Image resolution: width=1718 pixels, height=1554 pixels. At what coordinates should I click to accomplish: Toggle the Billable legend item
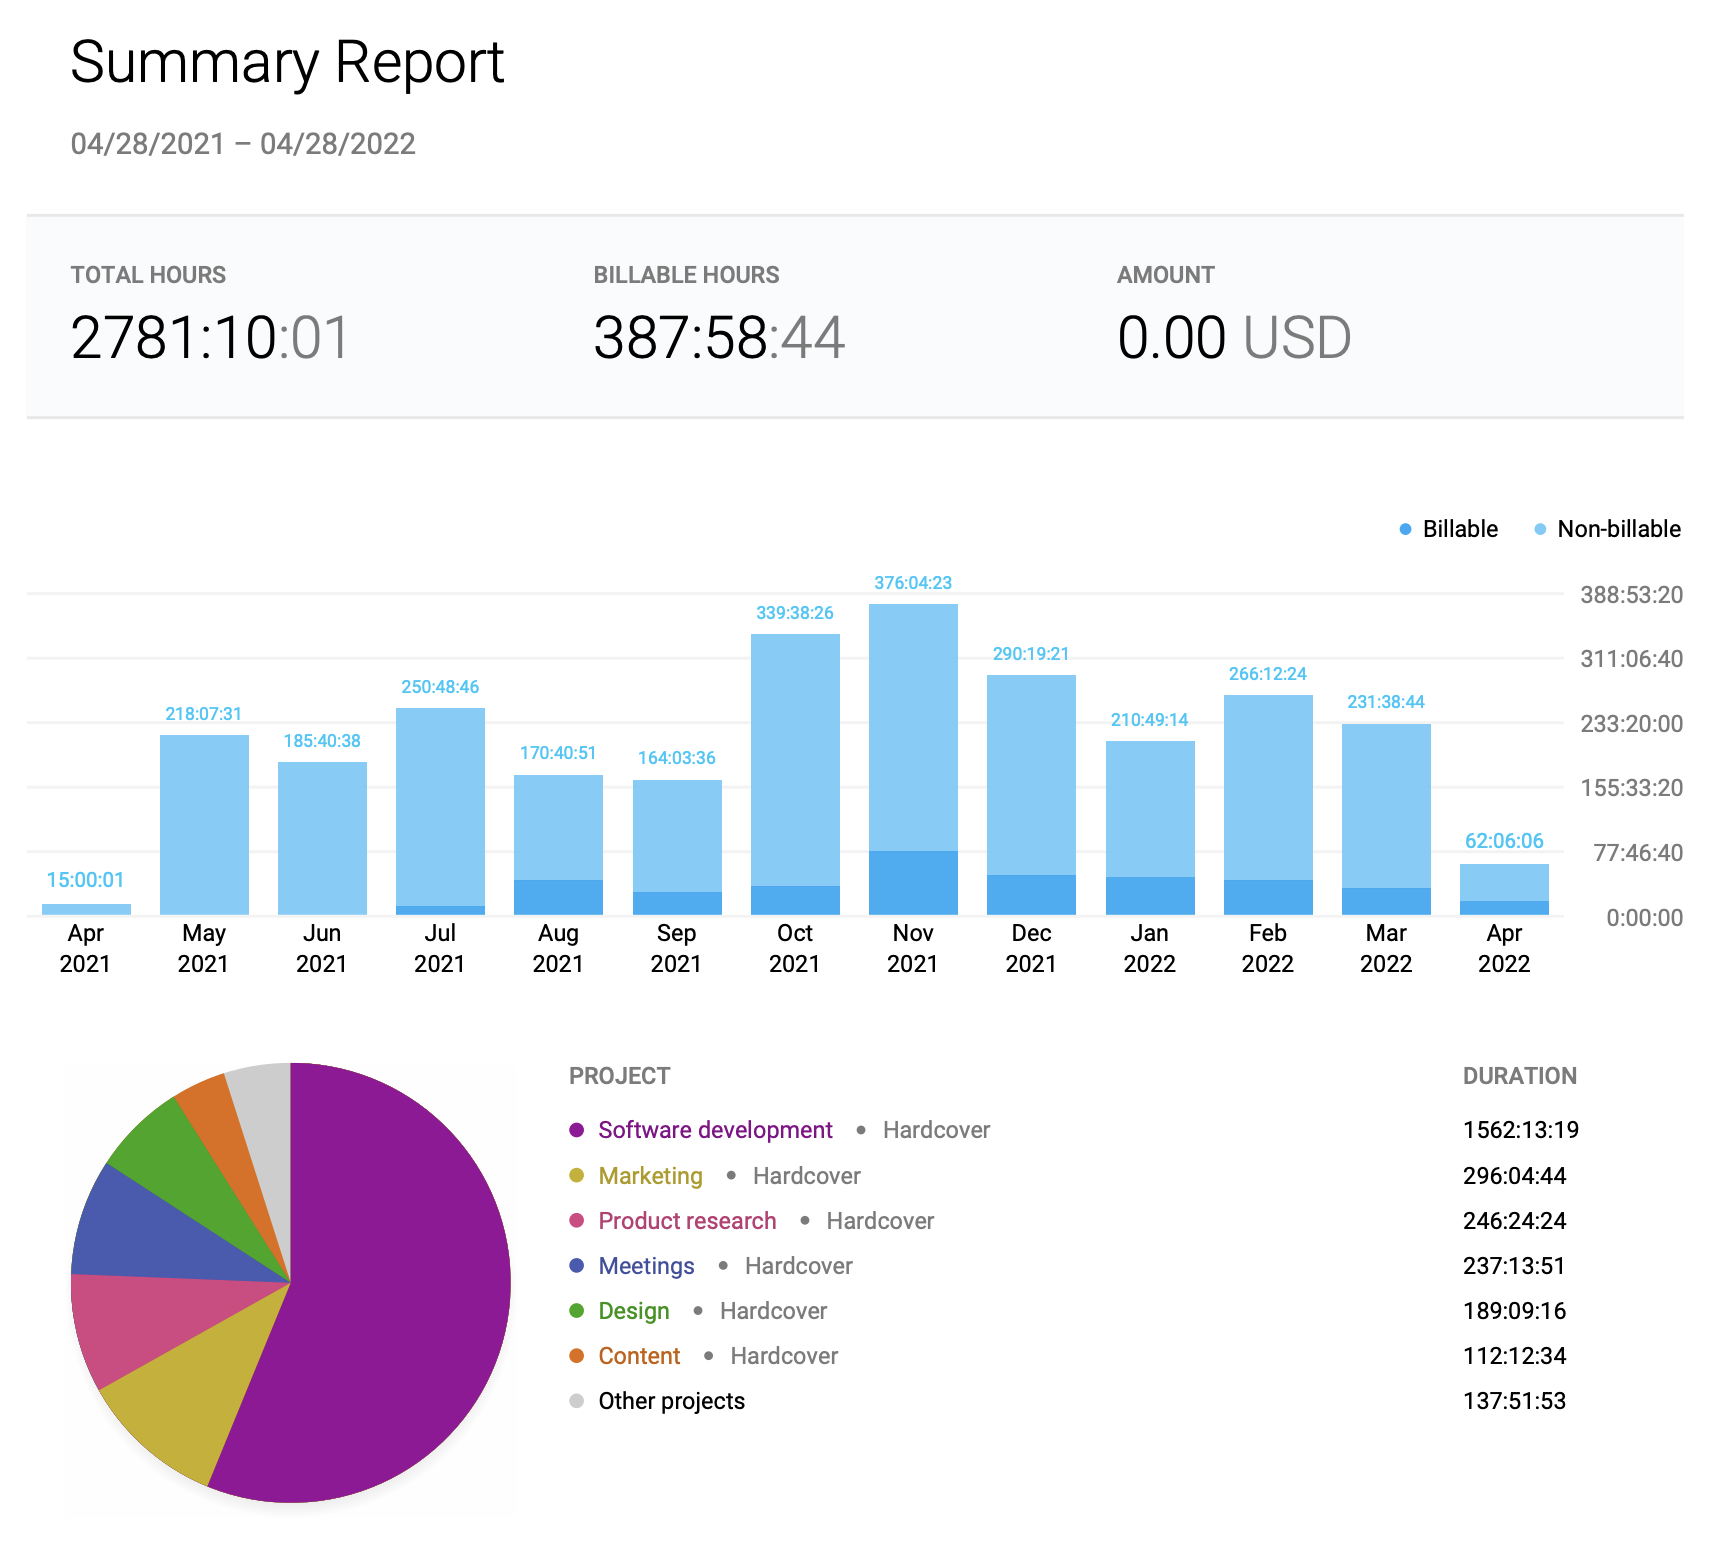coord(1448,529)
